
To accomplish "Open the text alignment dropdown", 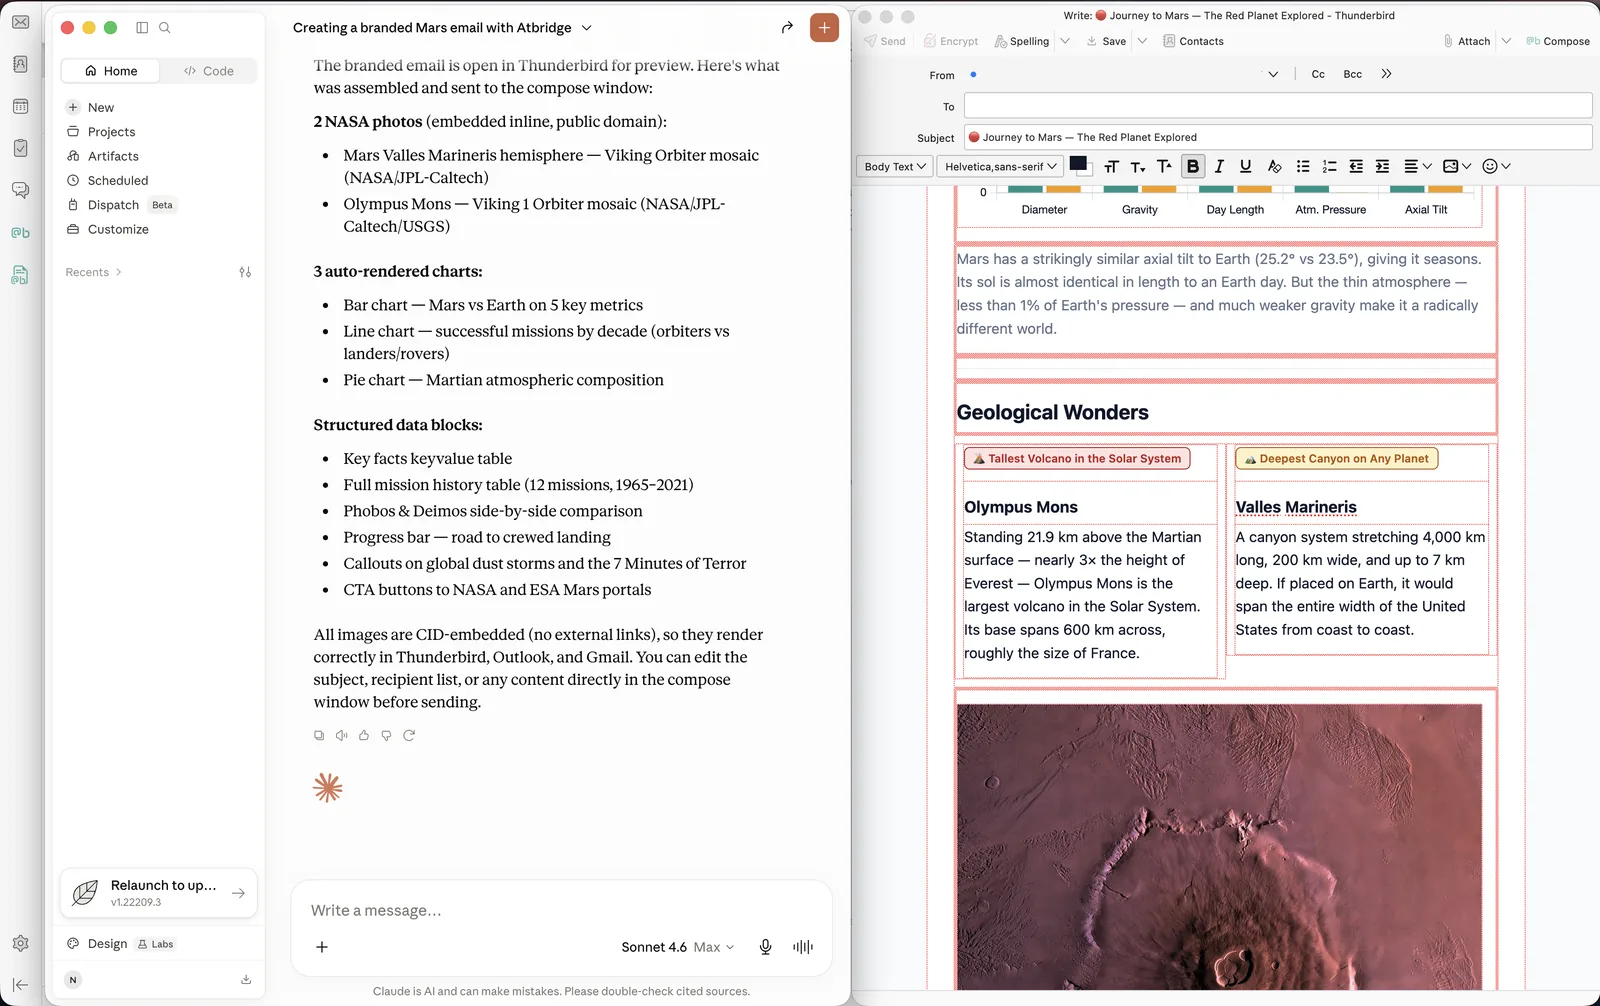I will (x=1418, y=167).
